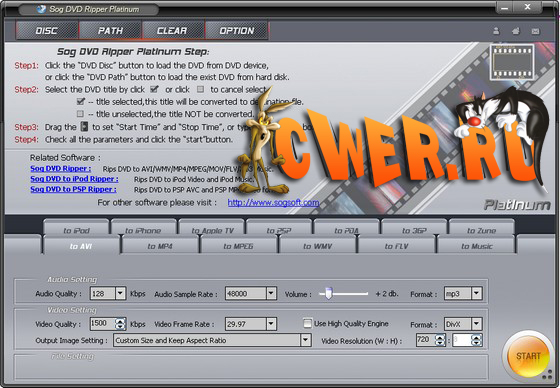
Task: Open the home page icon
Action: pos(516,31)
